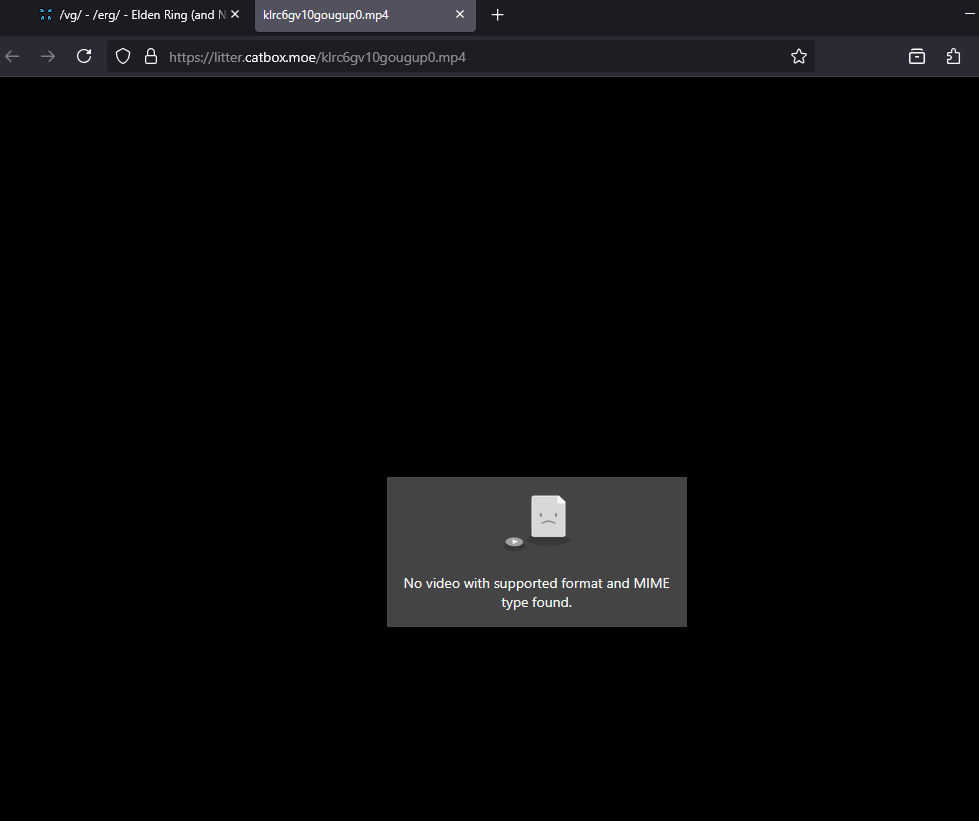Close the /vg/ Elden Ring tab
This screenshot has width=979, height=821.
pos(235,14)
